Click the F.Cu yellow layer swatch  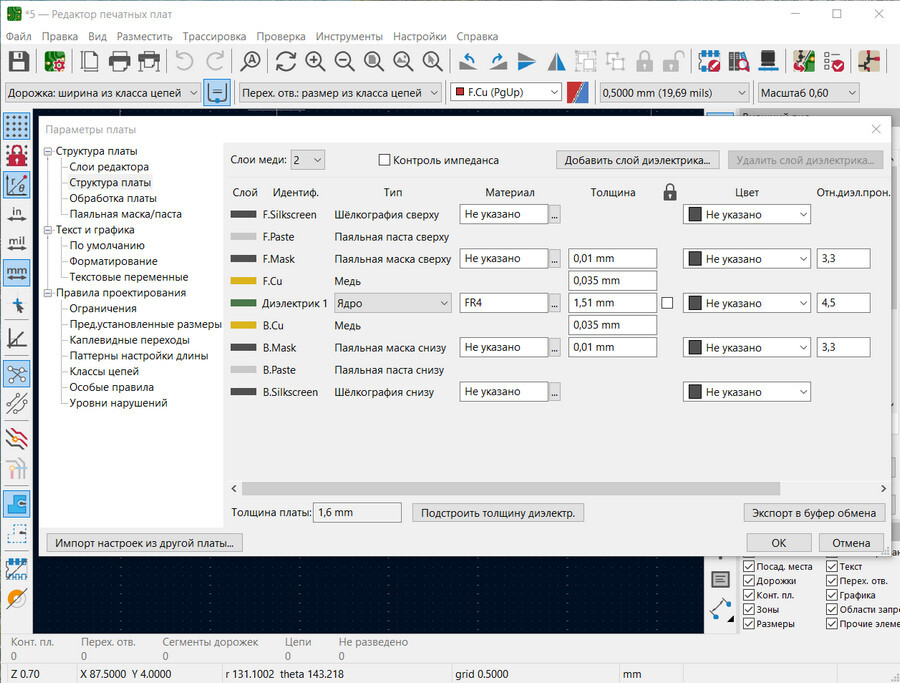click(243, 281)
